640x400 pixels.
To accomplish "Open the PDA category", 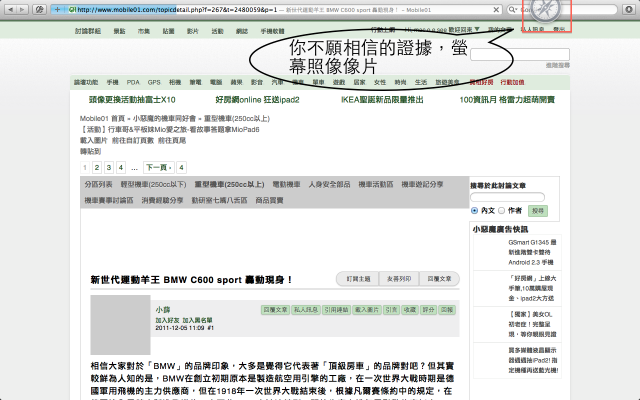I will click(x=133, y=82).
